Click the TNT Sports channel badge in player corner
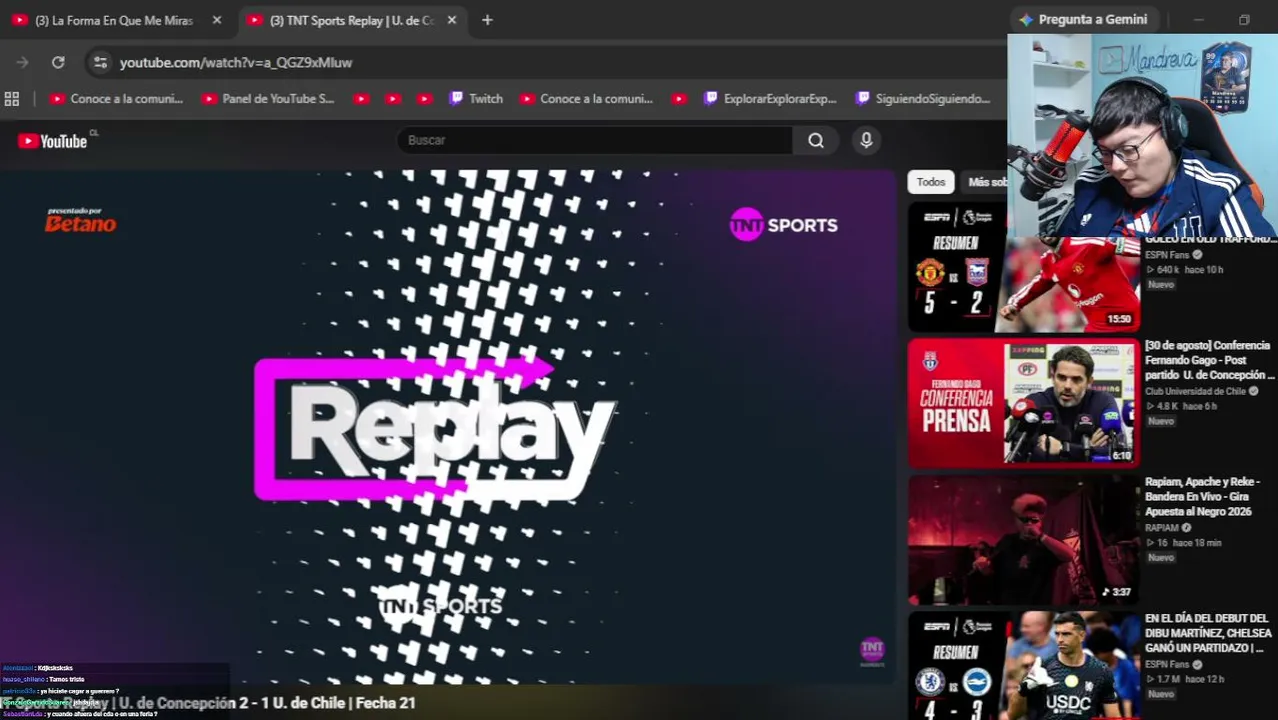 [x=872, y=652]
